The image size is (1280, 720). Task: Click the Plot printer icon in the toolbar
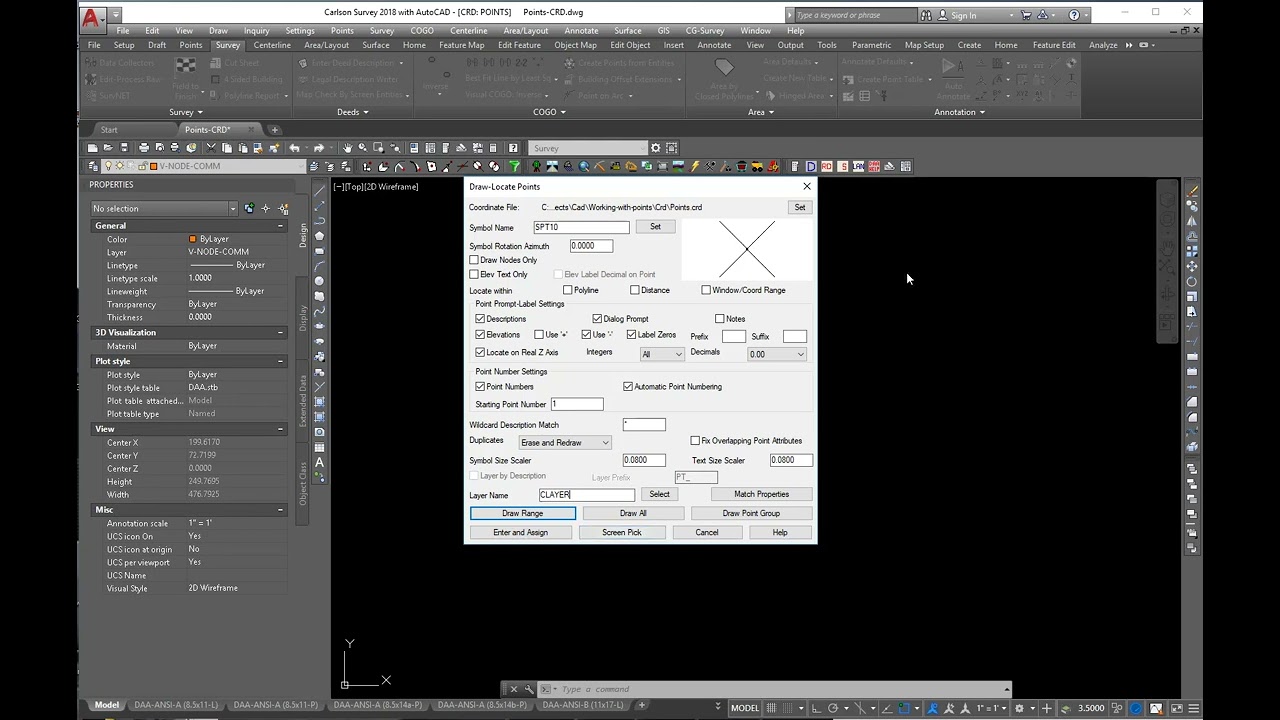pos(143,148)
